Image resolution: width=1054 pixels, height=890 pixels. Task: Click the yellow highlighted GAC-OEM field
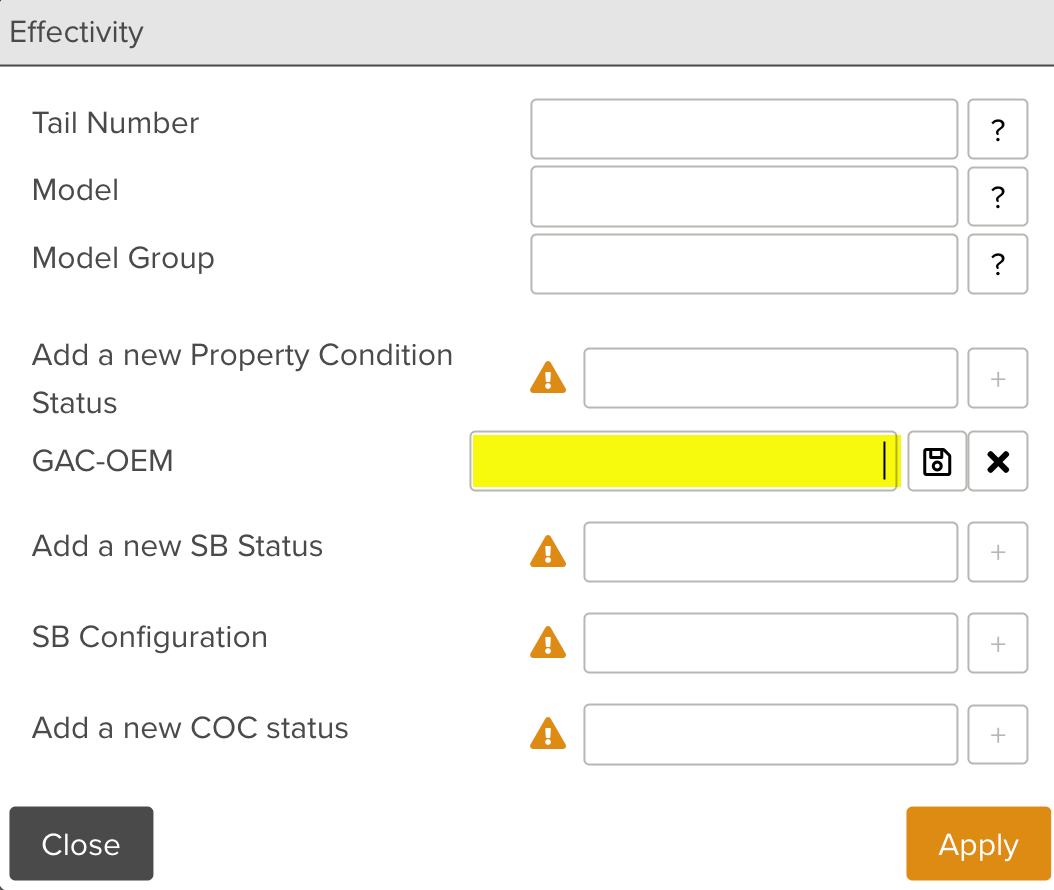pos(684,461)
